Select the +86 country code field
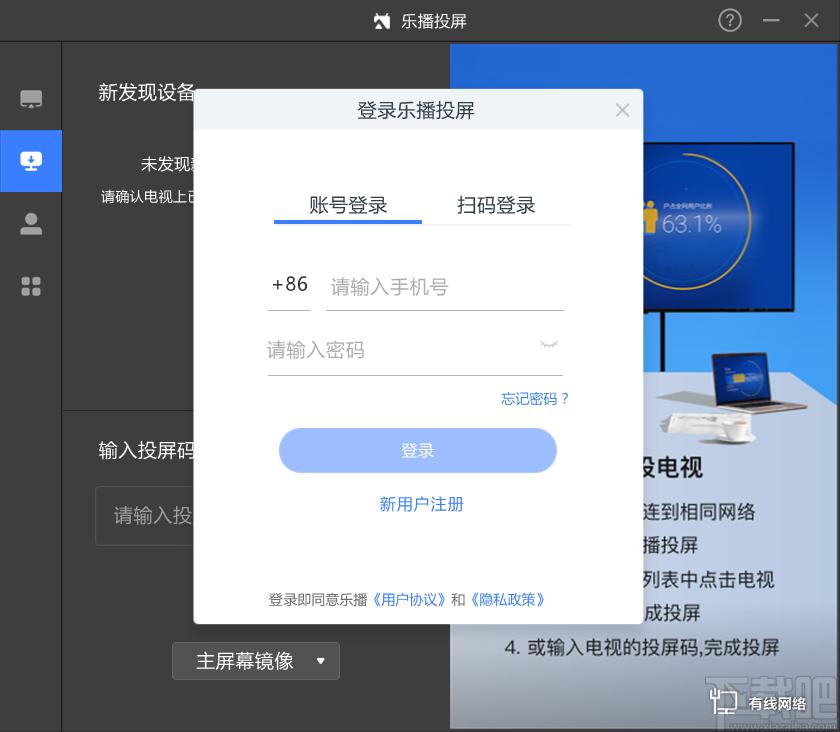This screenshot has width=840, height=732. point(289,285)
